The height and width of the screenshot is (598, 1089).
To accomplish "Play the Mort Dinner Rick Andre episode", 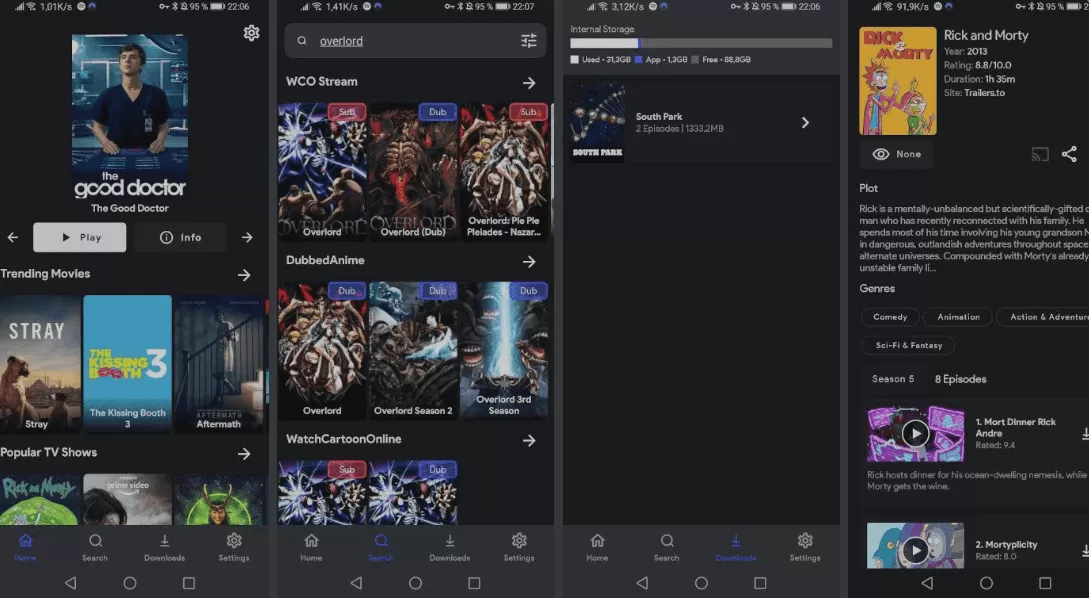I will 915,433.
